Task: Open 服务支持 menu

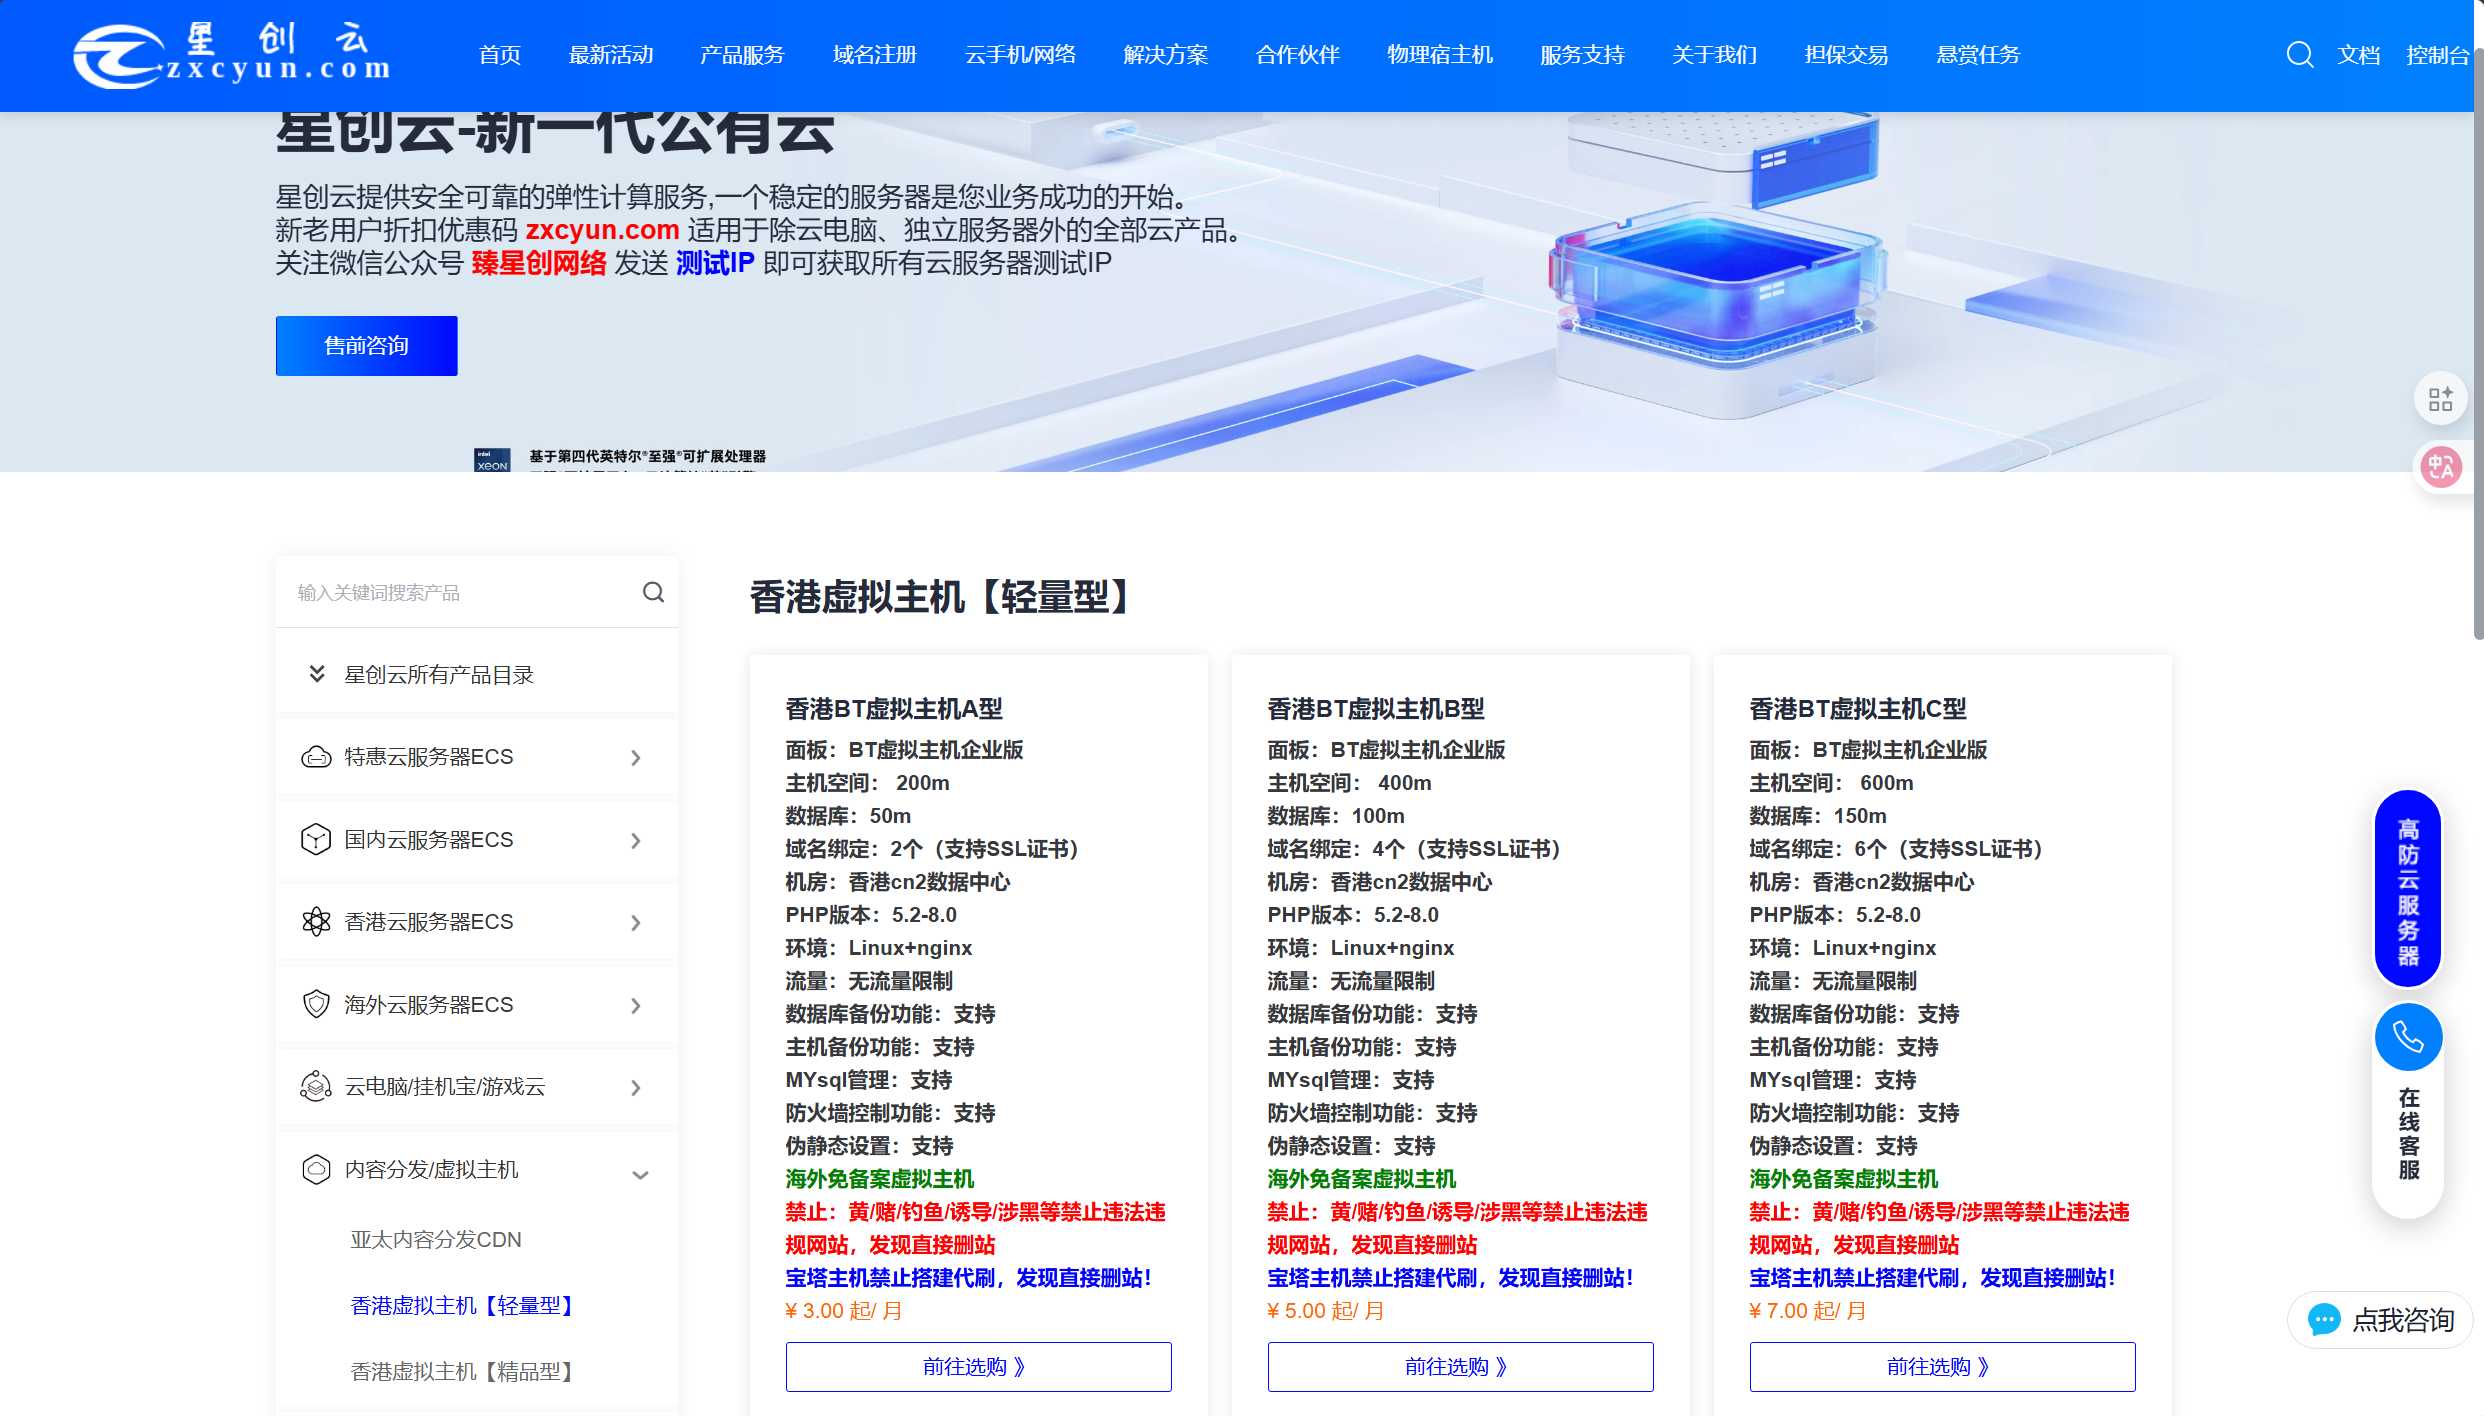Action: (x=1583, y=55)
